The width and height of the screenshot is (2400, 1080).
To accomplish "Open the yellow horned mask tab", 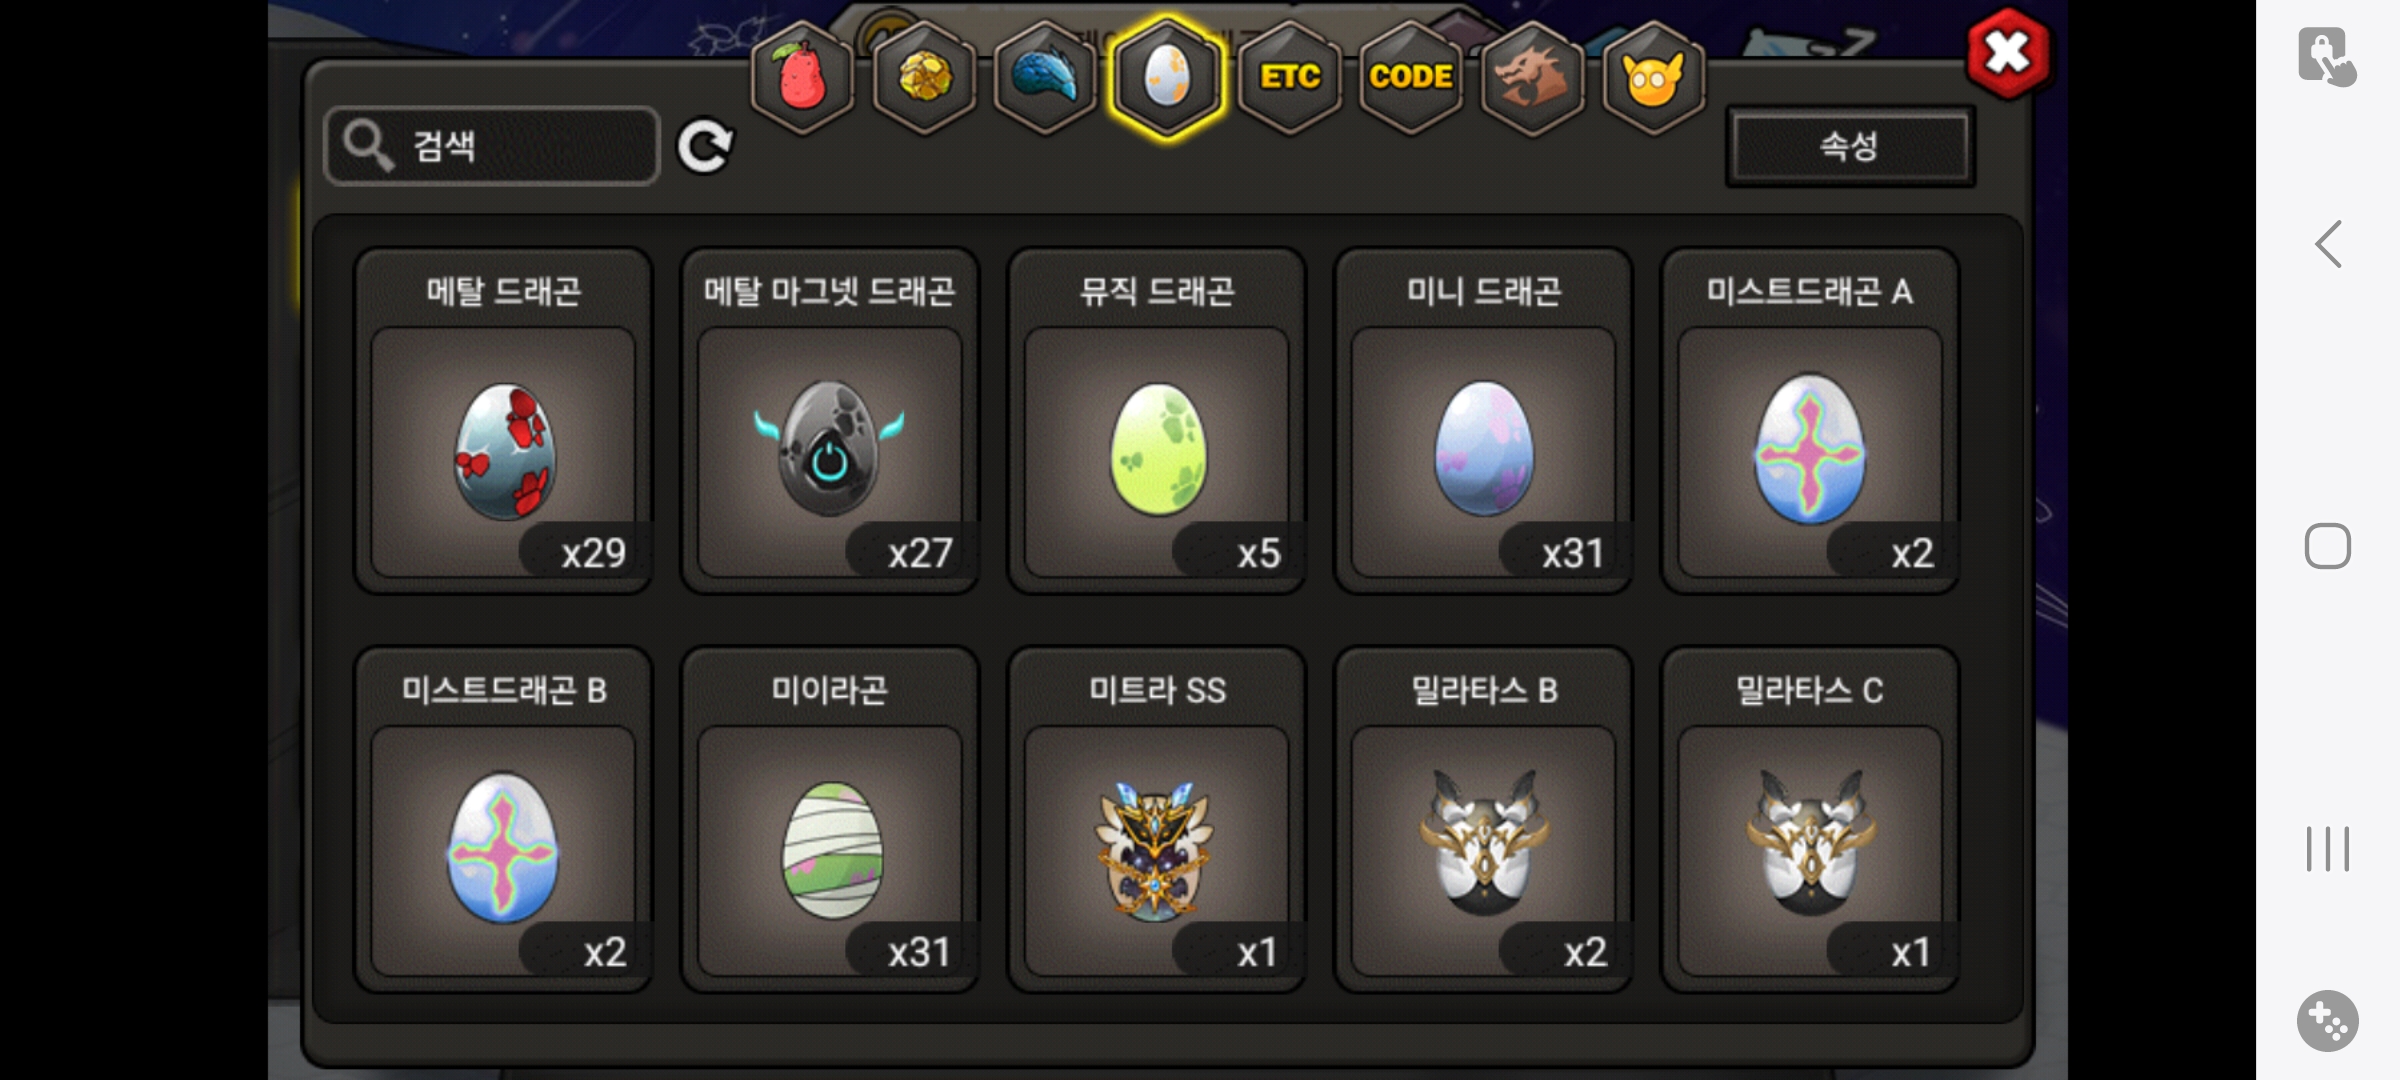I will pos(1653,77).
